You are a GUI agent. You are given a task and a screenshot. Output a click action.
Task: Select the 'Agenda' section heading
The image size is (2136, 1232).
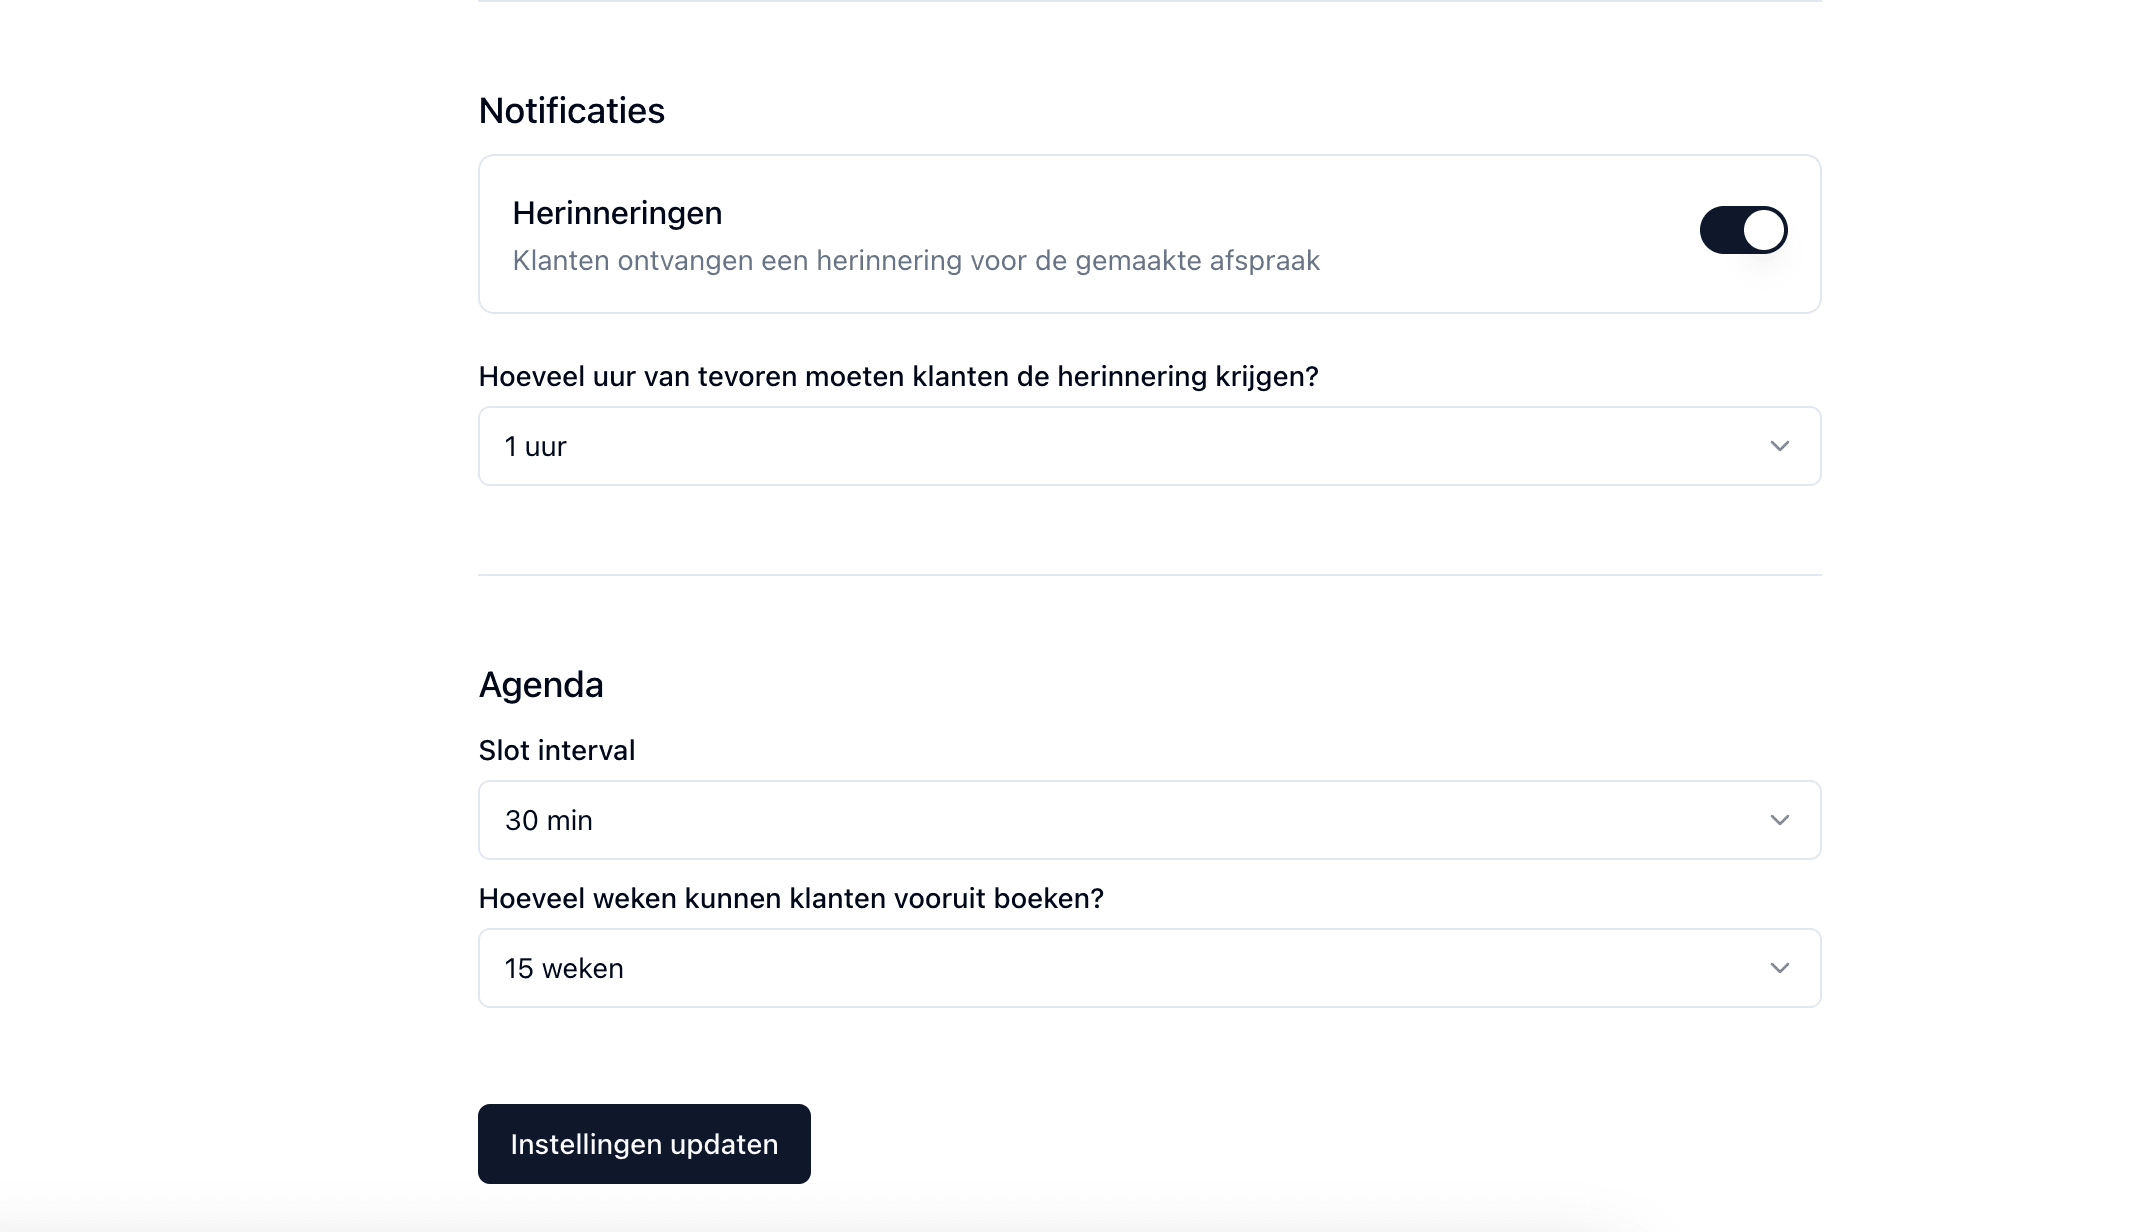point(541,685)
